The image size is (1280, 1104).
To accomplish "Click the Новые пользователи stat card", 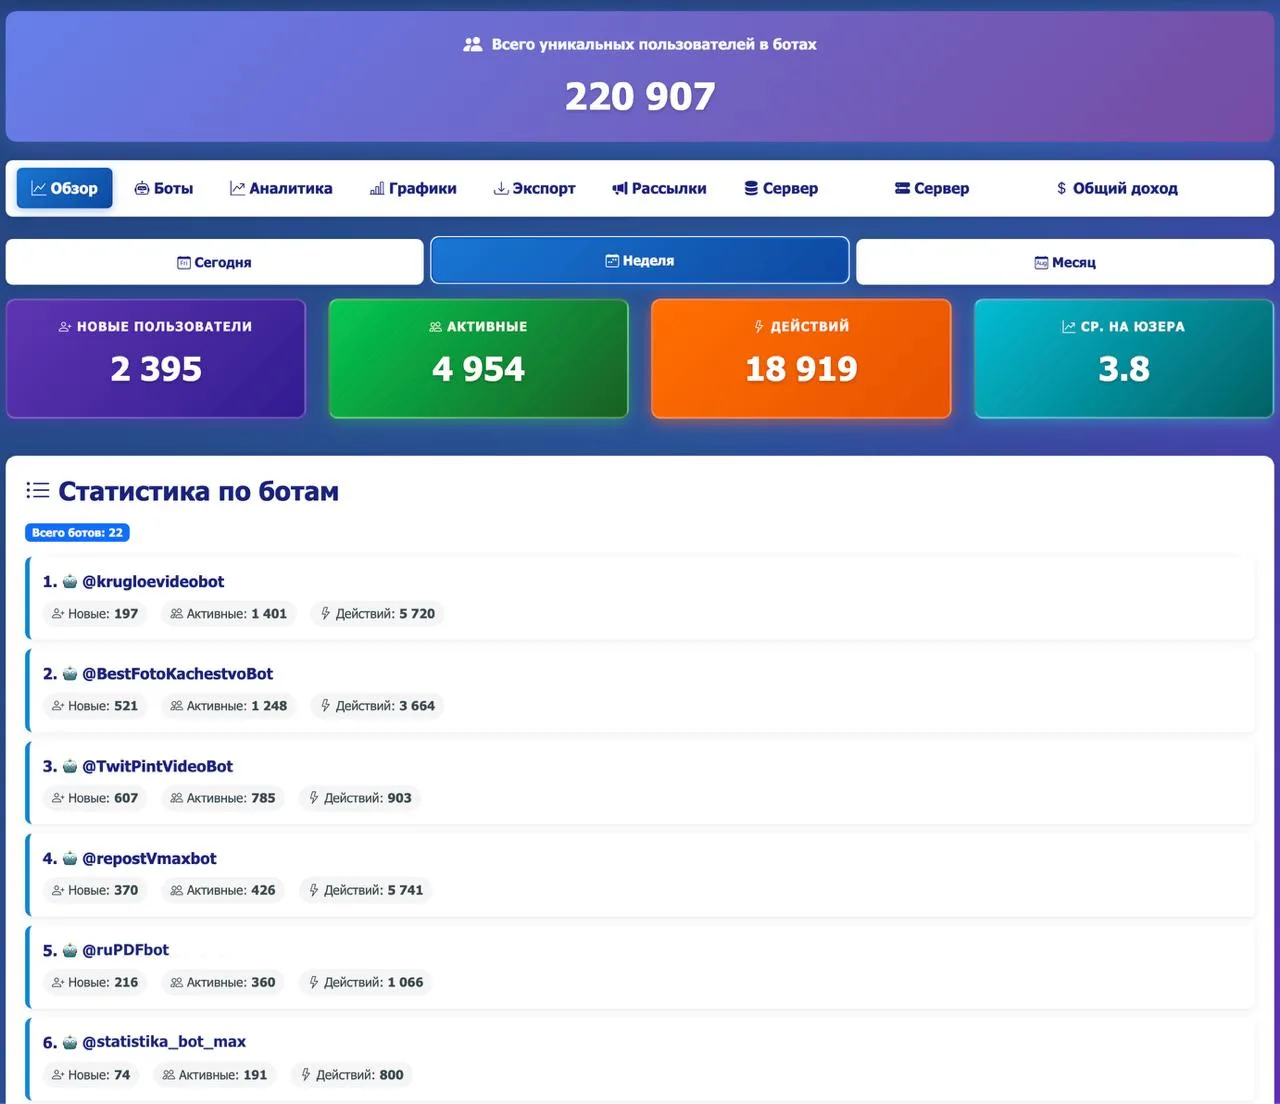I will pyautogui.click(x=156, y=358).
